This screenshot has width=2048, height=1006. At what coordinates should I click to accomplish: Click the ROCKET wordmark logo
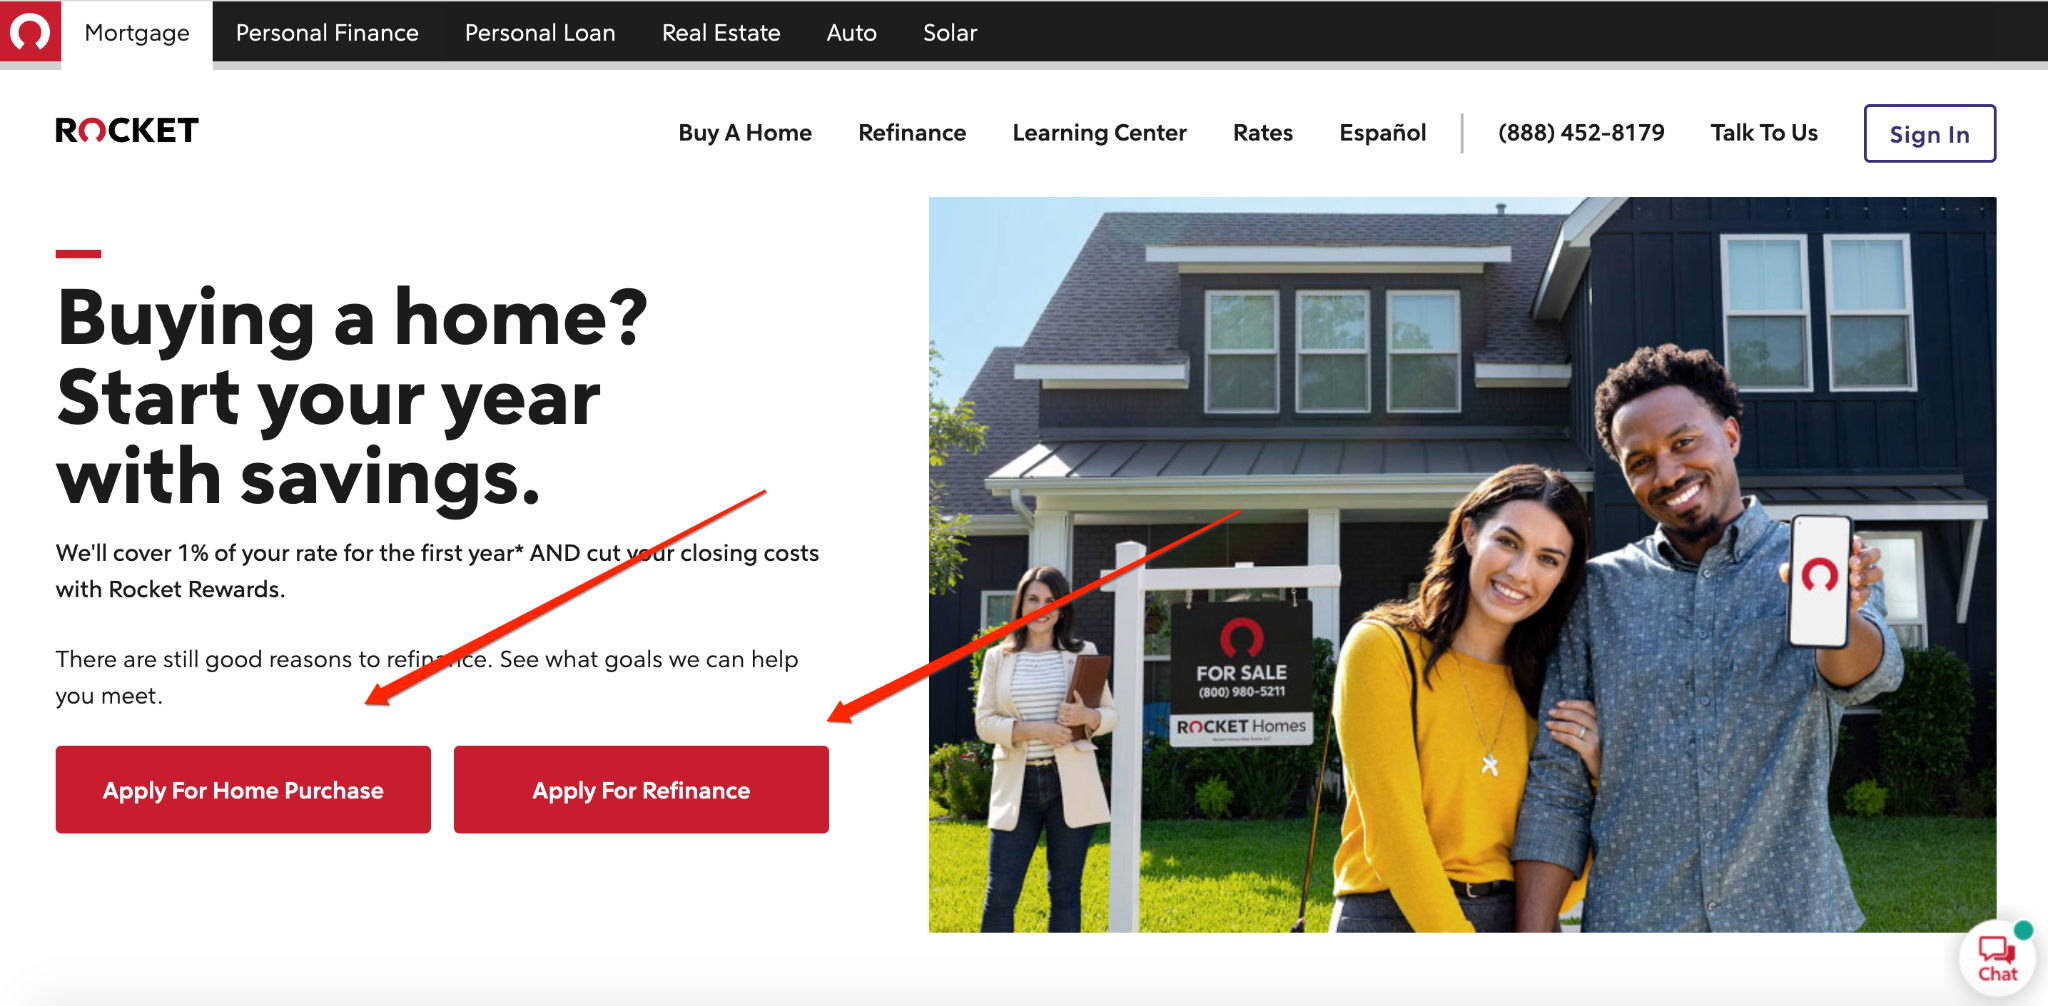(127, 131)
